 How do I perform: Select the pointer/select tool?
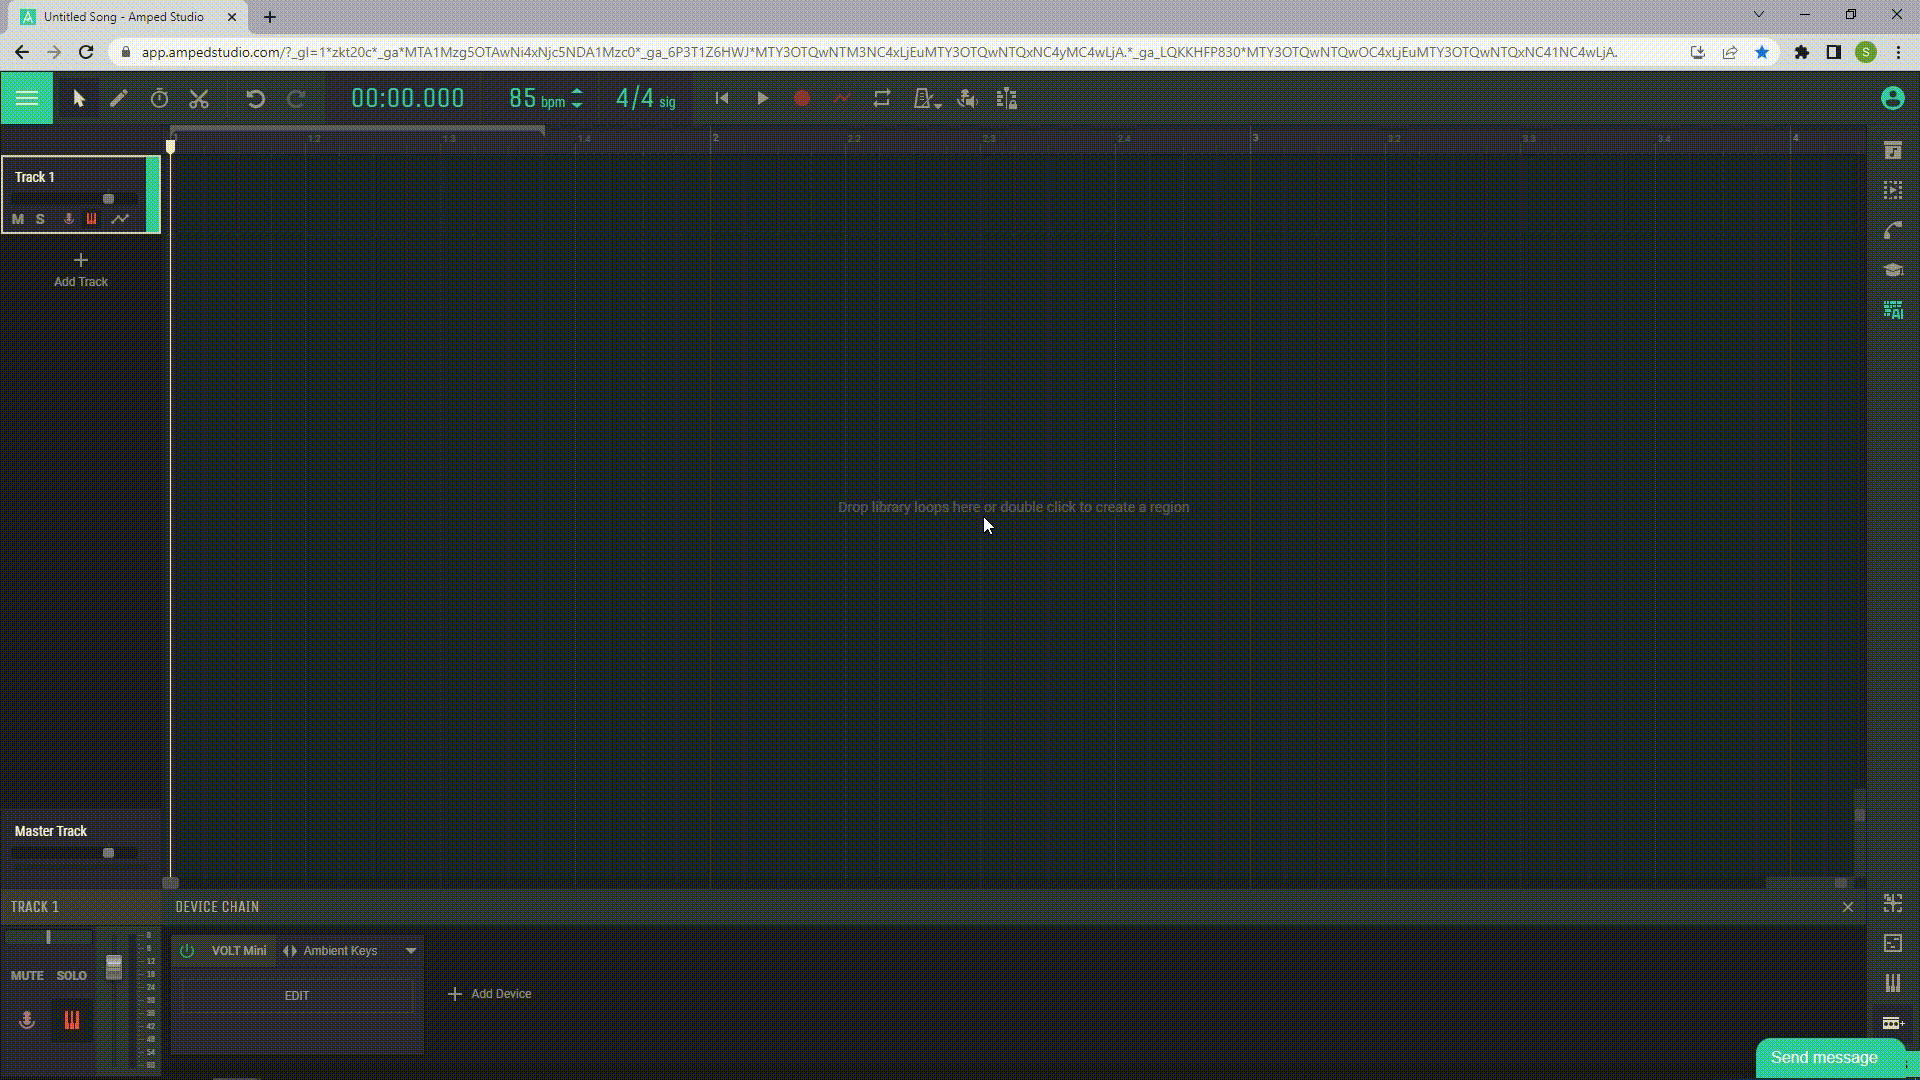78,98
